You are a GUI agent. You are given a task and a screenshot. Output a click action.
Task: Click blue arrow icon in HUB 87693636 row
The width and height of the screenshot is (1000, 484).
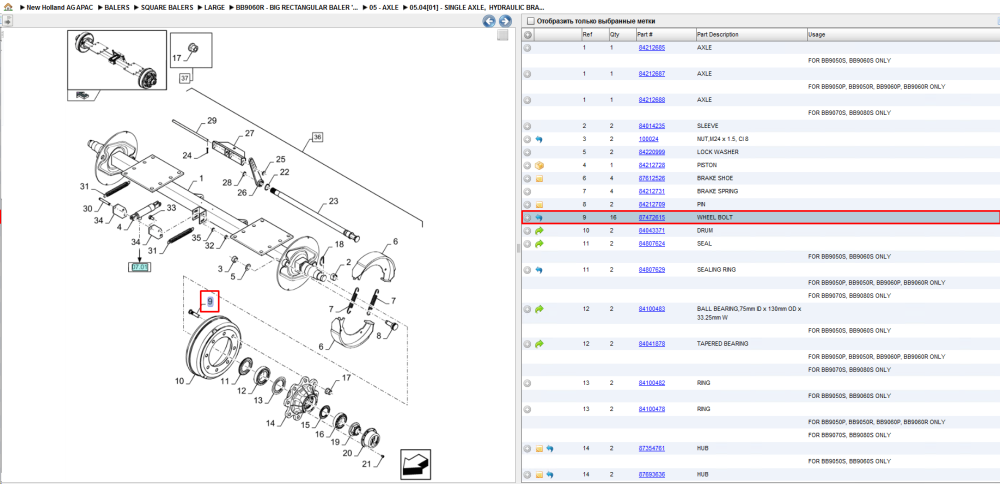(549, 474)
